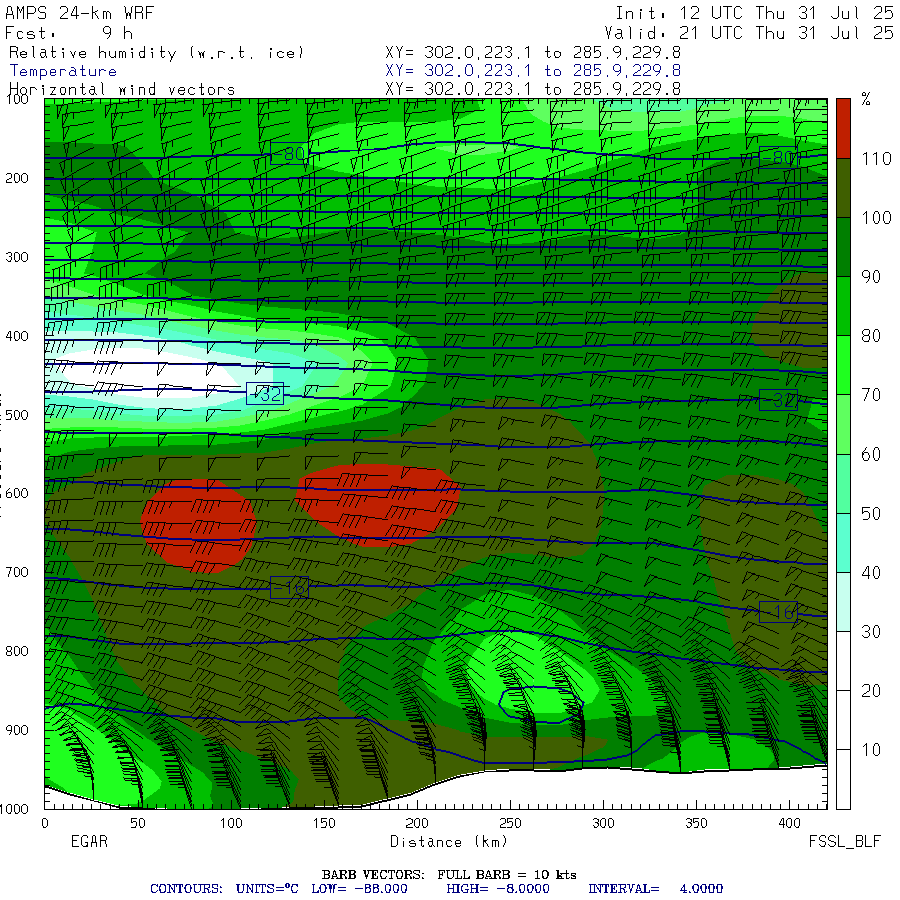Click the "EGAR" endpoint label
The width and height of the screenshot is (900, 900).
point(89,841)
